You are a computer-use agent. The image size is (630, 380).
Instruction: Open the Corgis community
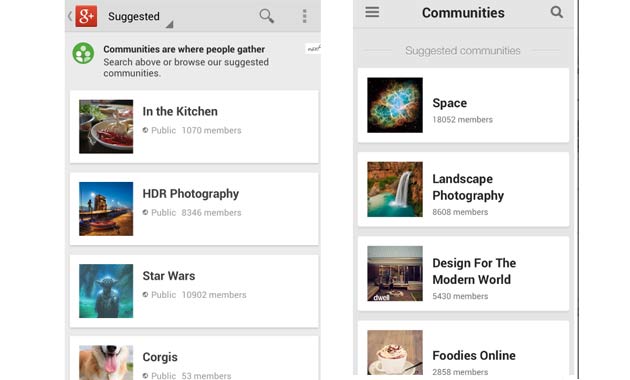pos(194,358)
